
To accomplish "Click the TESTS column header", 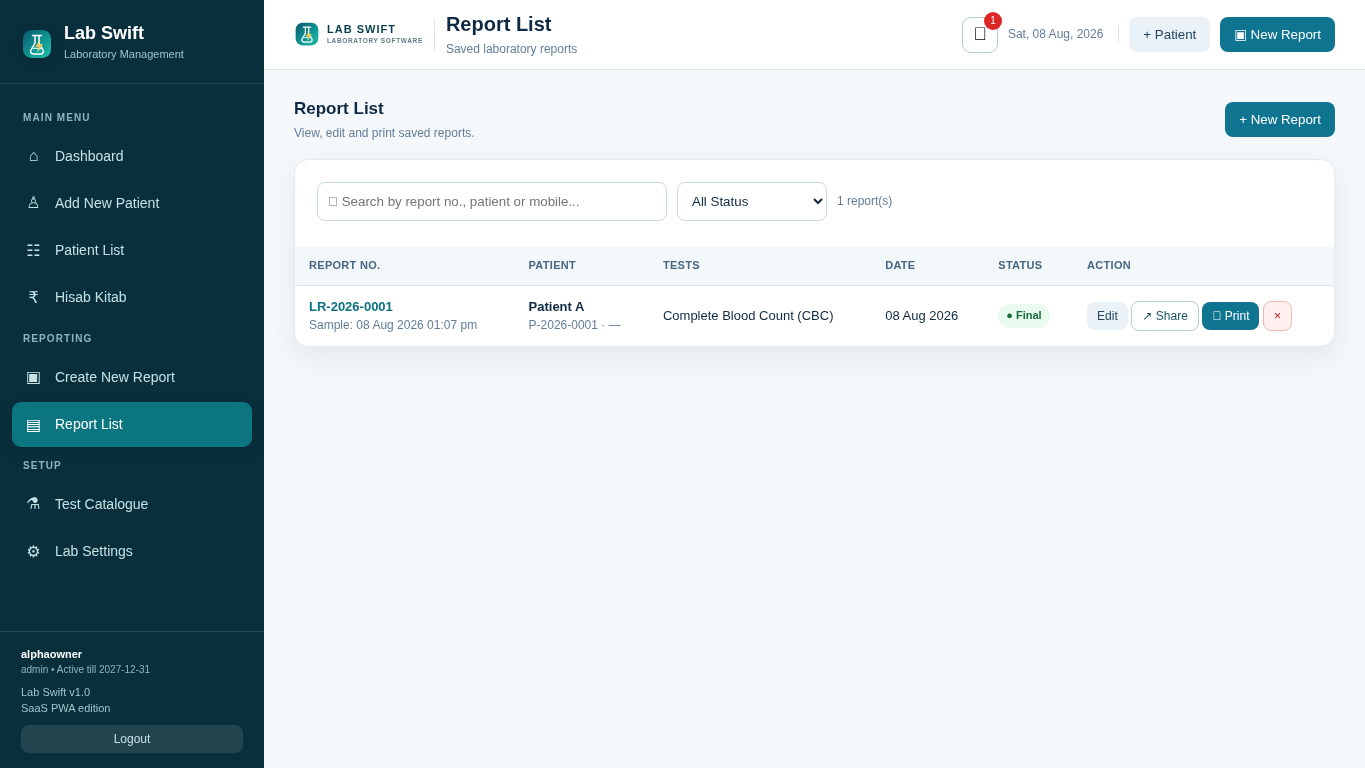I will (x=681, y=265).
